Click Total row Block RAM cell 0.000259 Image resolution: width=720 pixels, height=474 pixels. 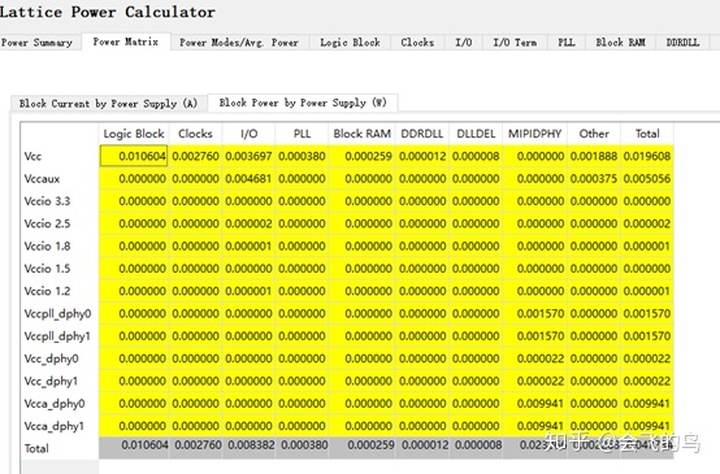click(x=362, y=448)
